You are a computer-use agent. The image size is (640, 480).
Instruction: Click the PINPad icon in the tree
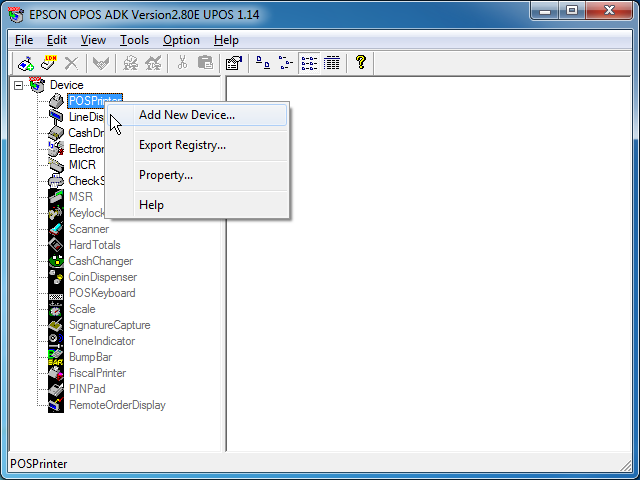(56, 389)
